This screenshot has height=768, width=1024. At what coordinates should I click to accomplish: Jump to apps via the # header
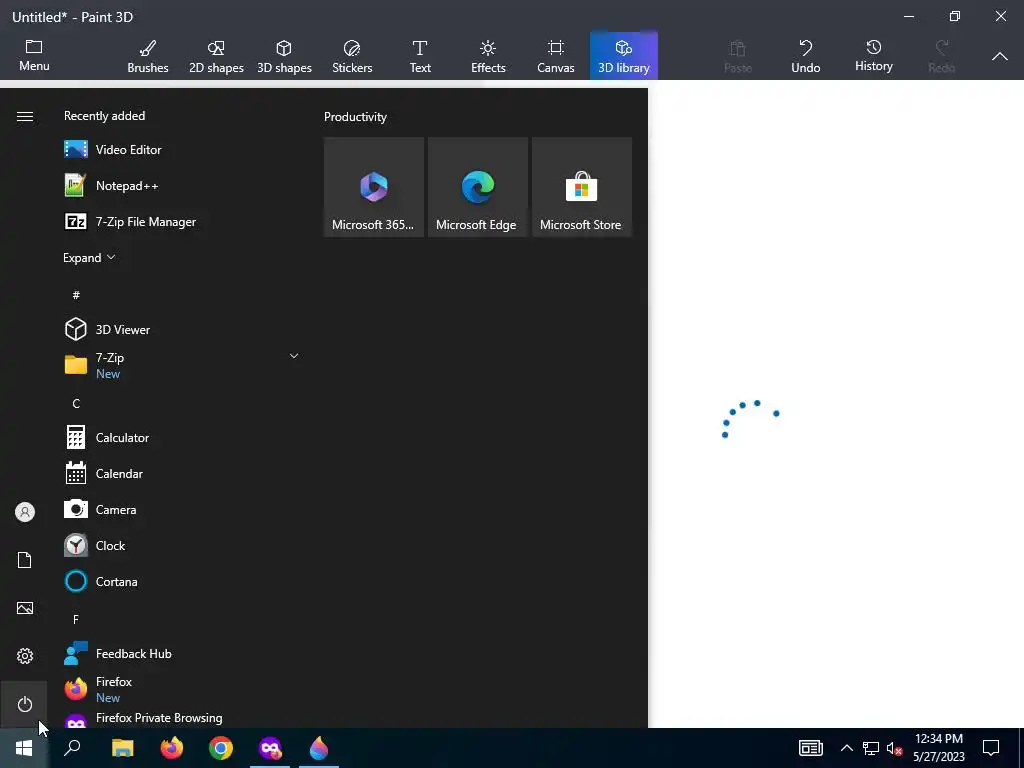coord(76,295)
